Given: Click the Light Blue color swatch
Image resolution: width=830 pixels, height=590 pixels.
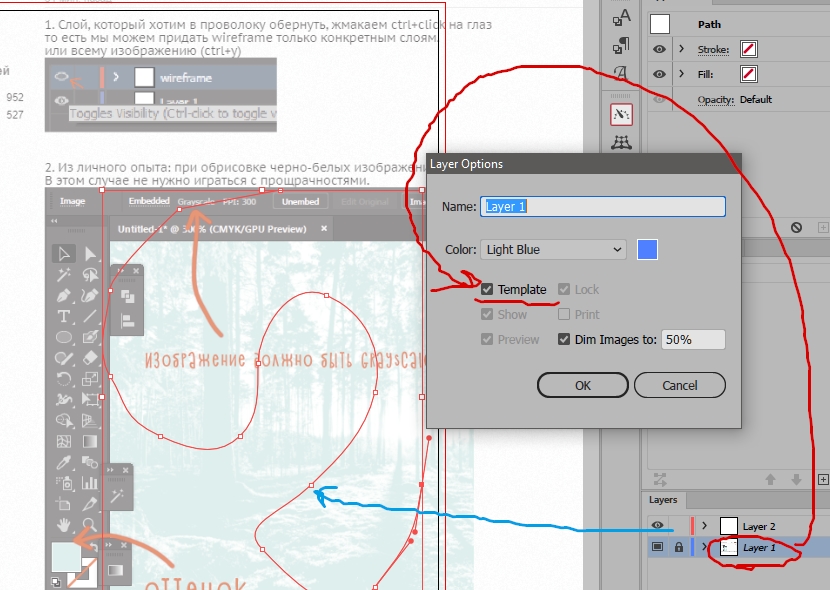Looking at the screenshot, I should pyautogui.click(x=648, y=248).
